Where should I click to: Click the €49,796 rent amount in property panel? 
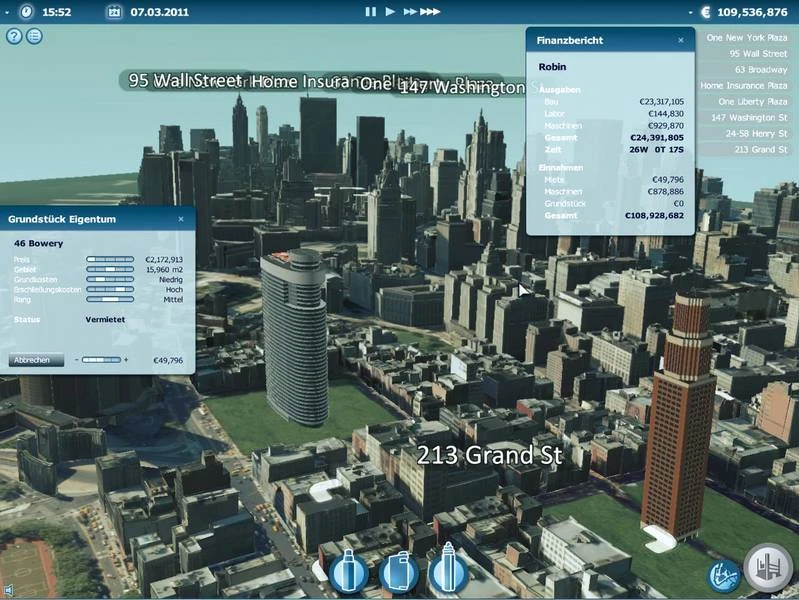click(168, 360)
